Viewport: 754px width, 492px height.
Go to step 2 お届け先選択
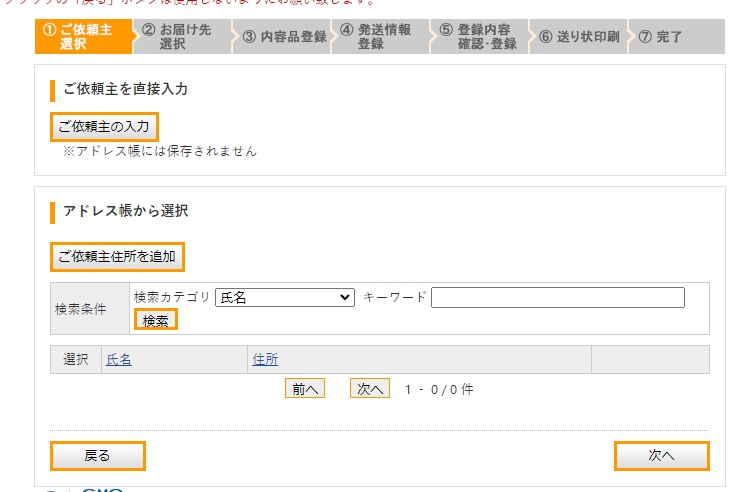point(179,37)
